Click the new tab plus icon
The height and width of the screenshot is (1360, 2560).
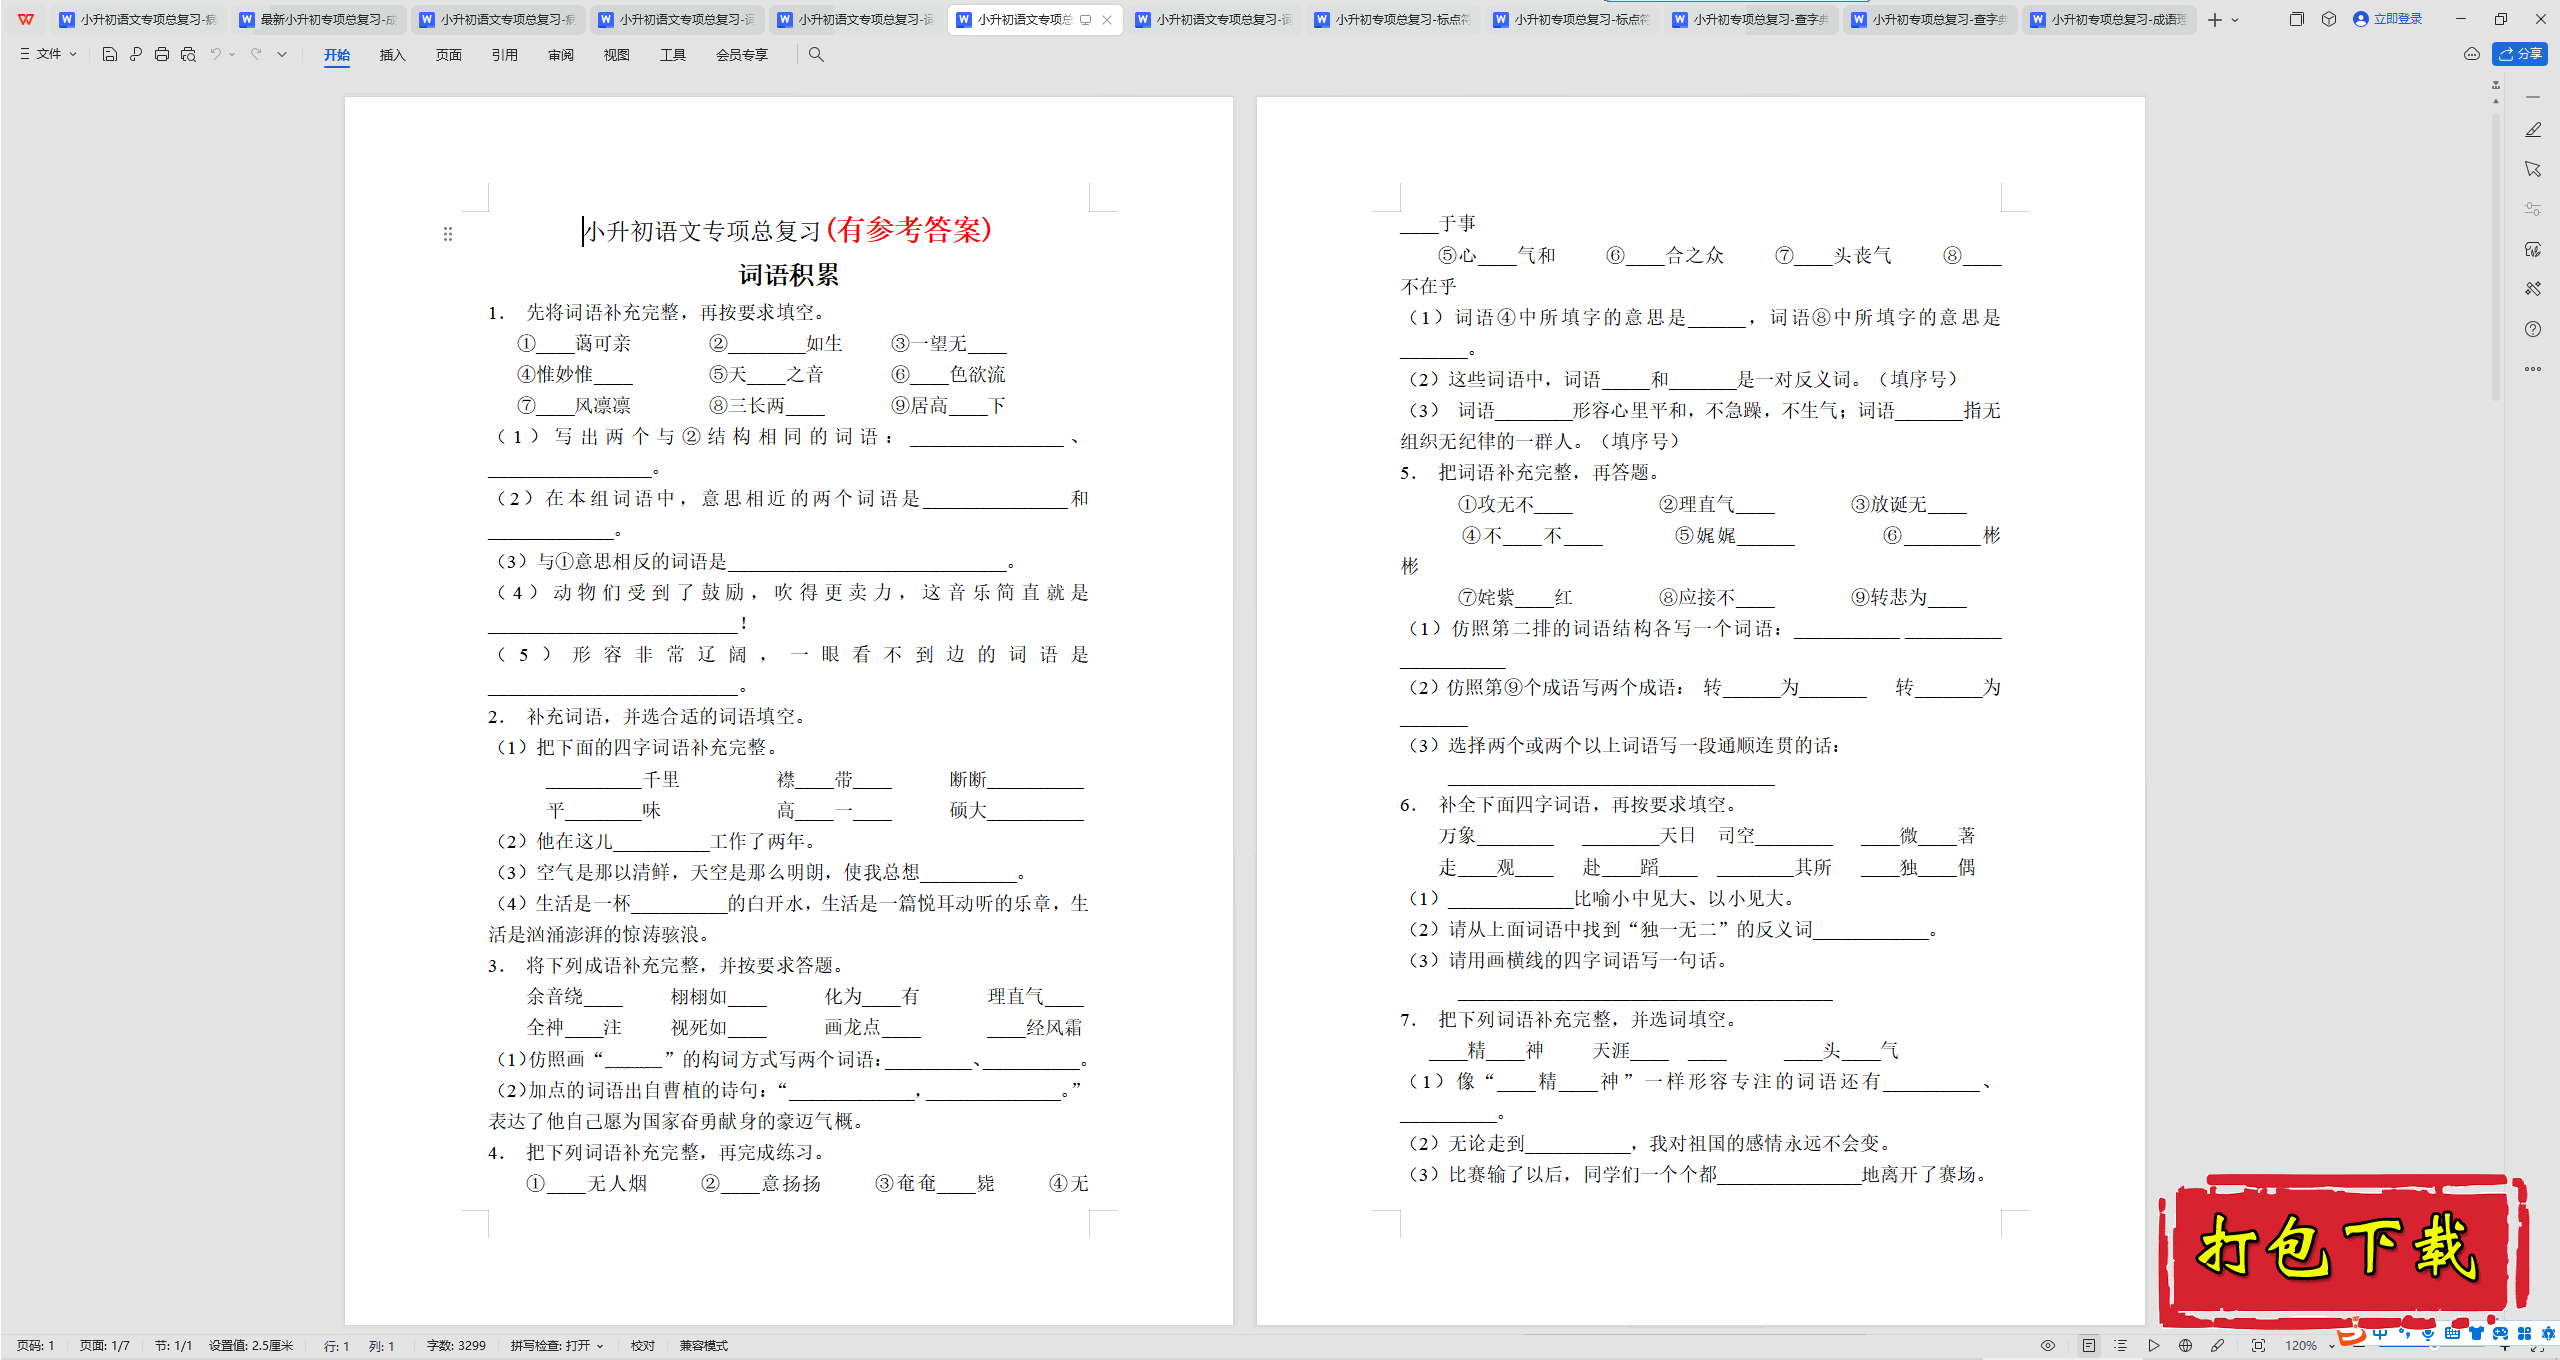pyautogui.click(x=2215, y=19)
